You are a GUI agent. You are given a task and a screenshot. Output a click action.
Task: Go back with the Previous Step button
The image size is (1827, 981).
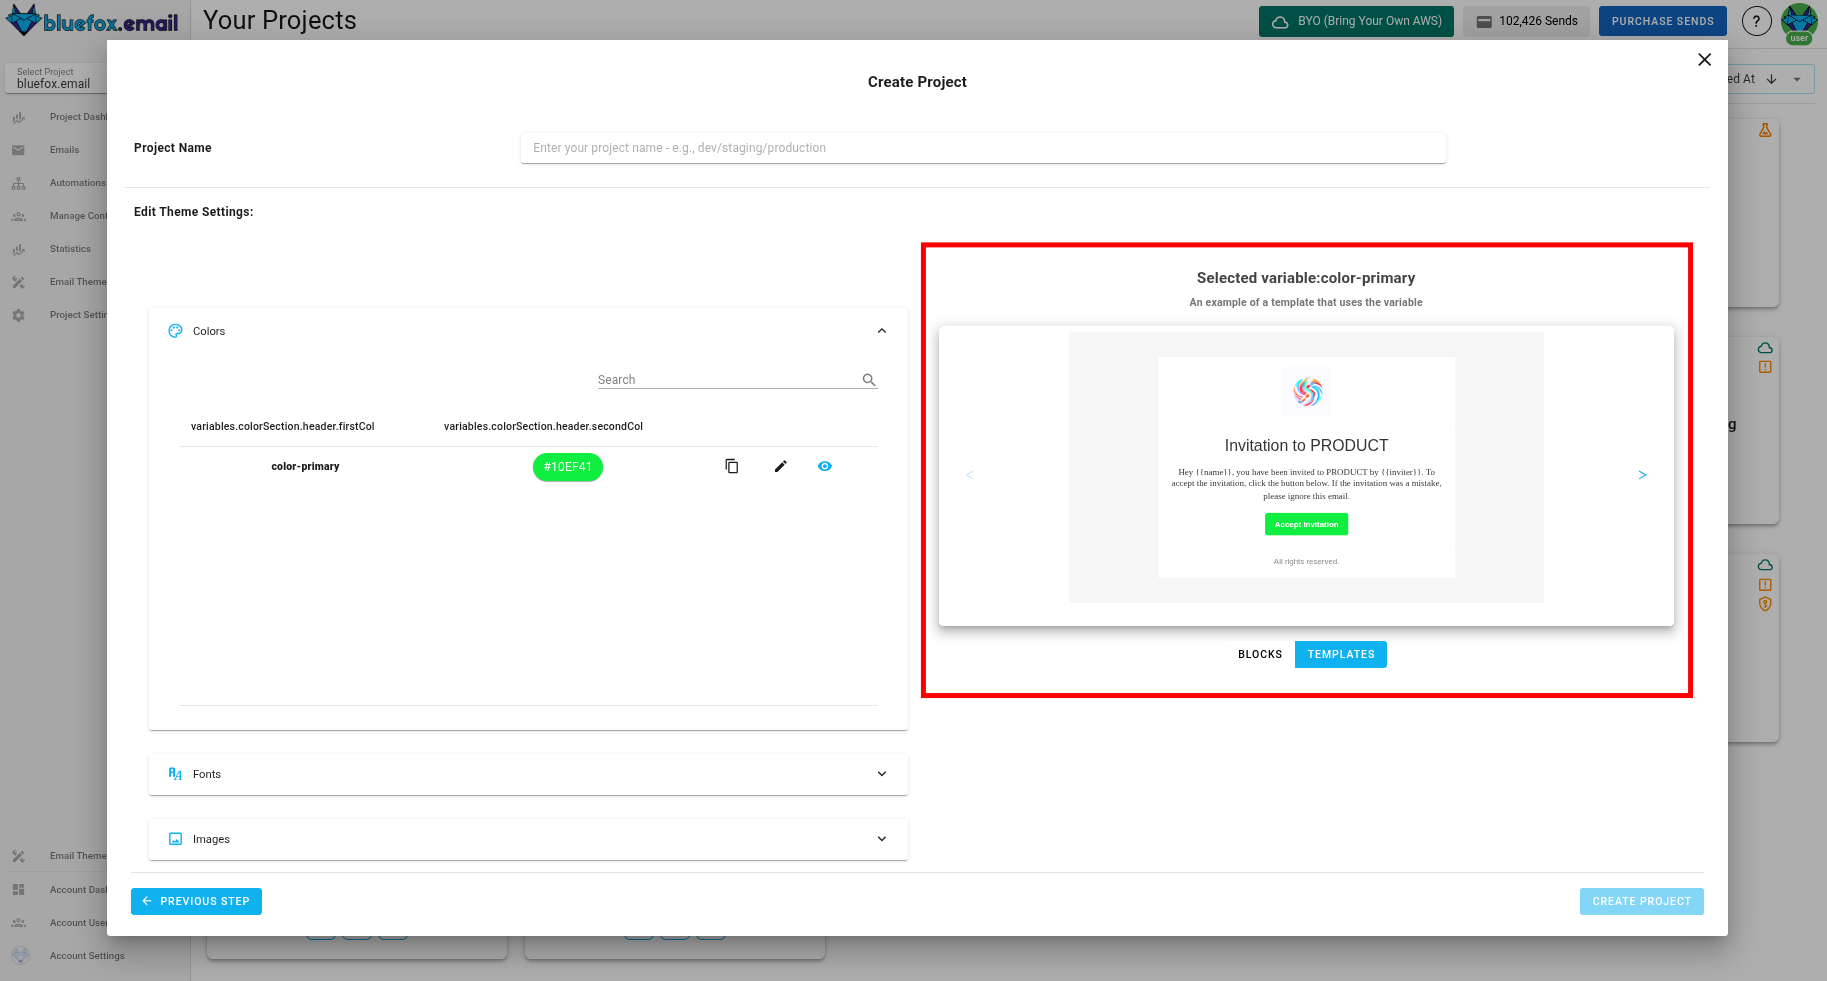tap(196, 901)
